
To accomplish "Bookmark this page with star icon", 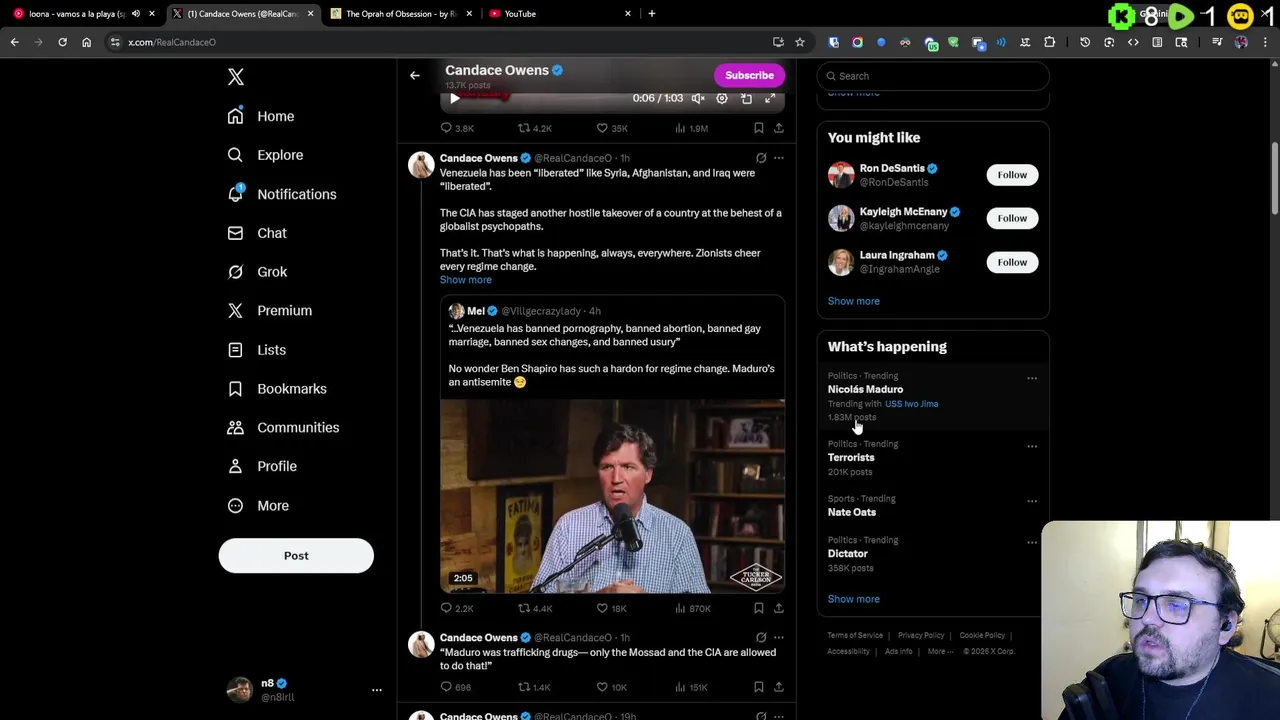I will (x=800, y=42).
